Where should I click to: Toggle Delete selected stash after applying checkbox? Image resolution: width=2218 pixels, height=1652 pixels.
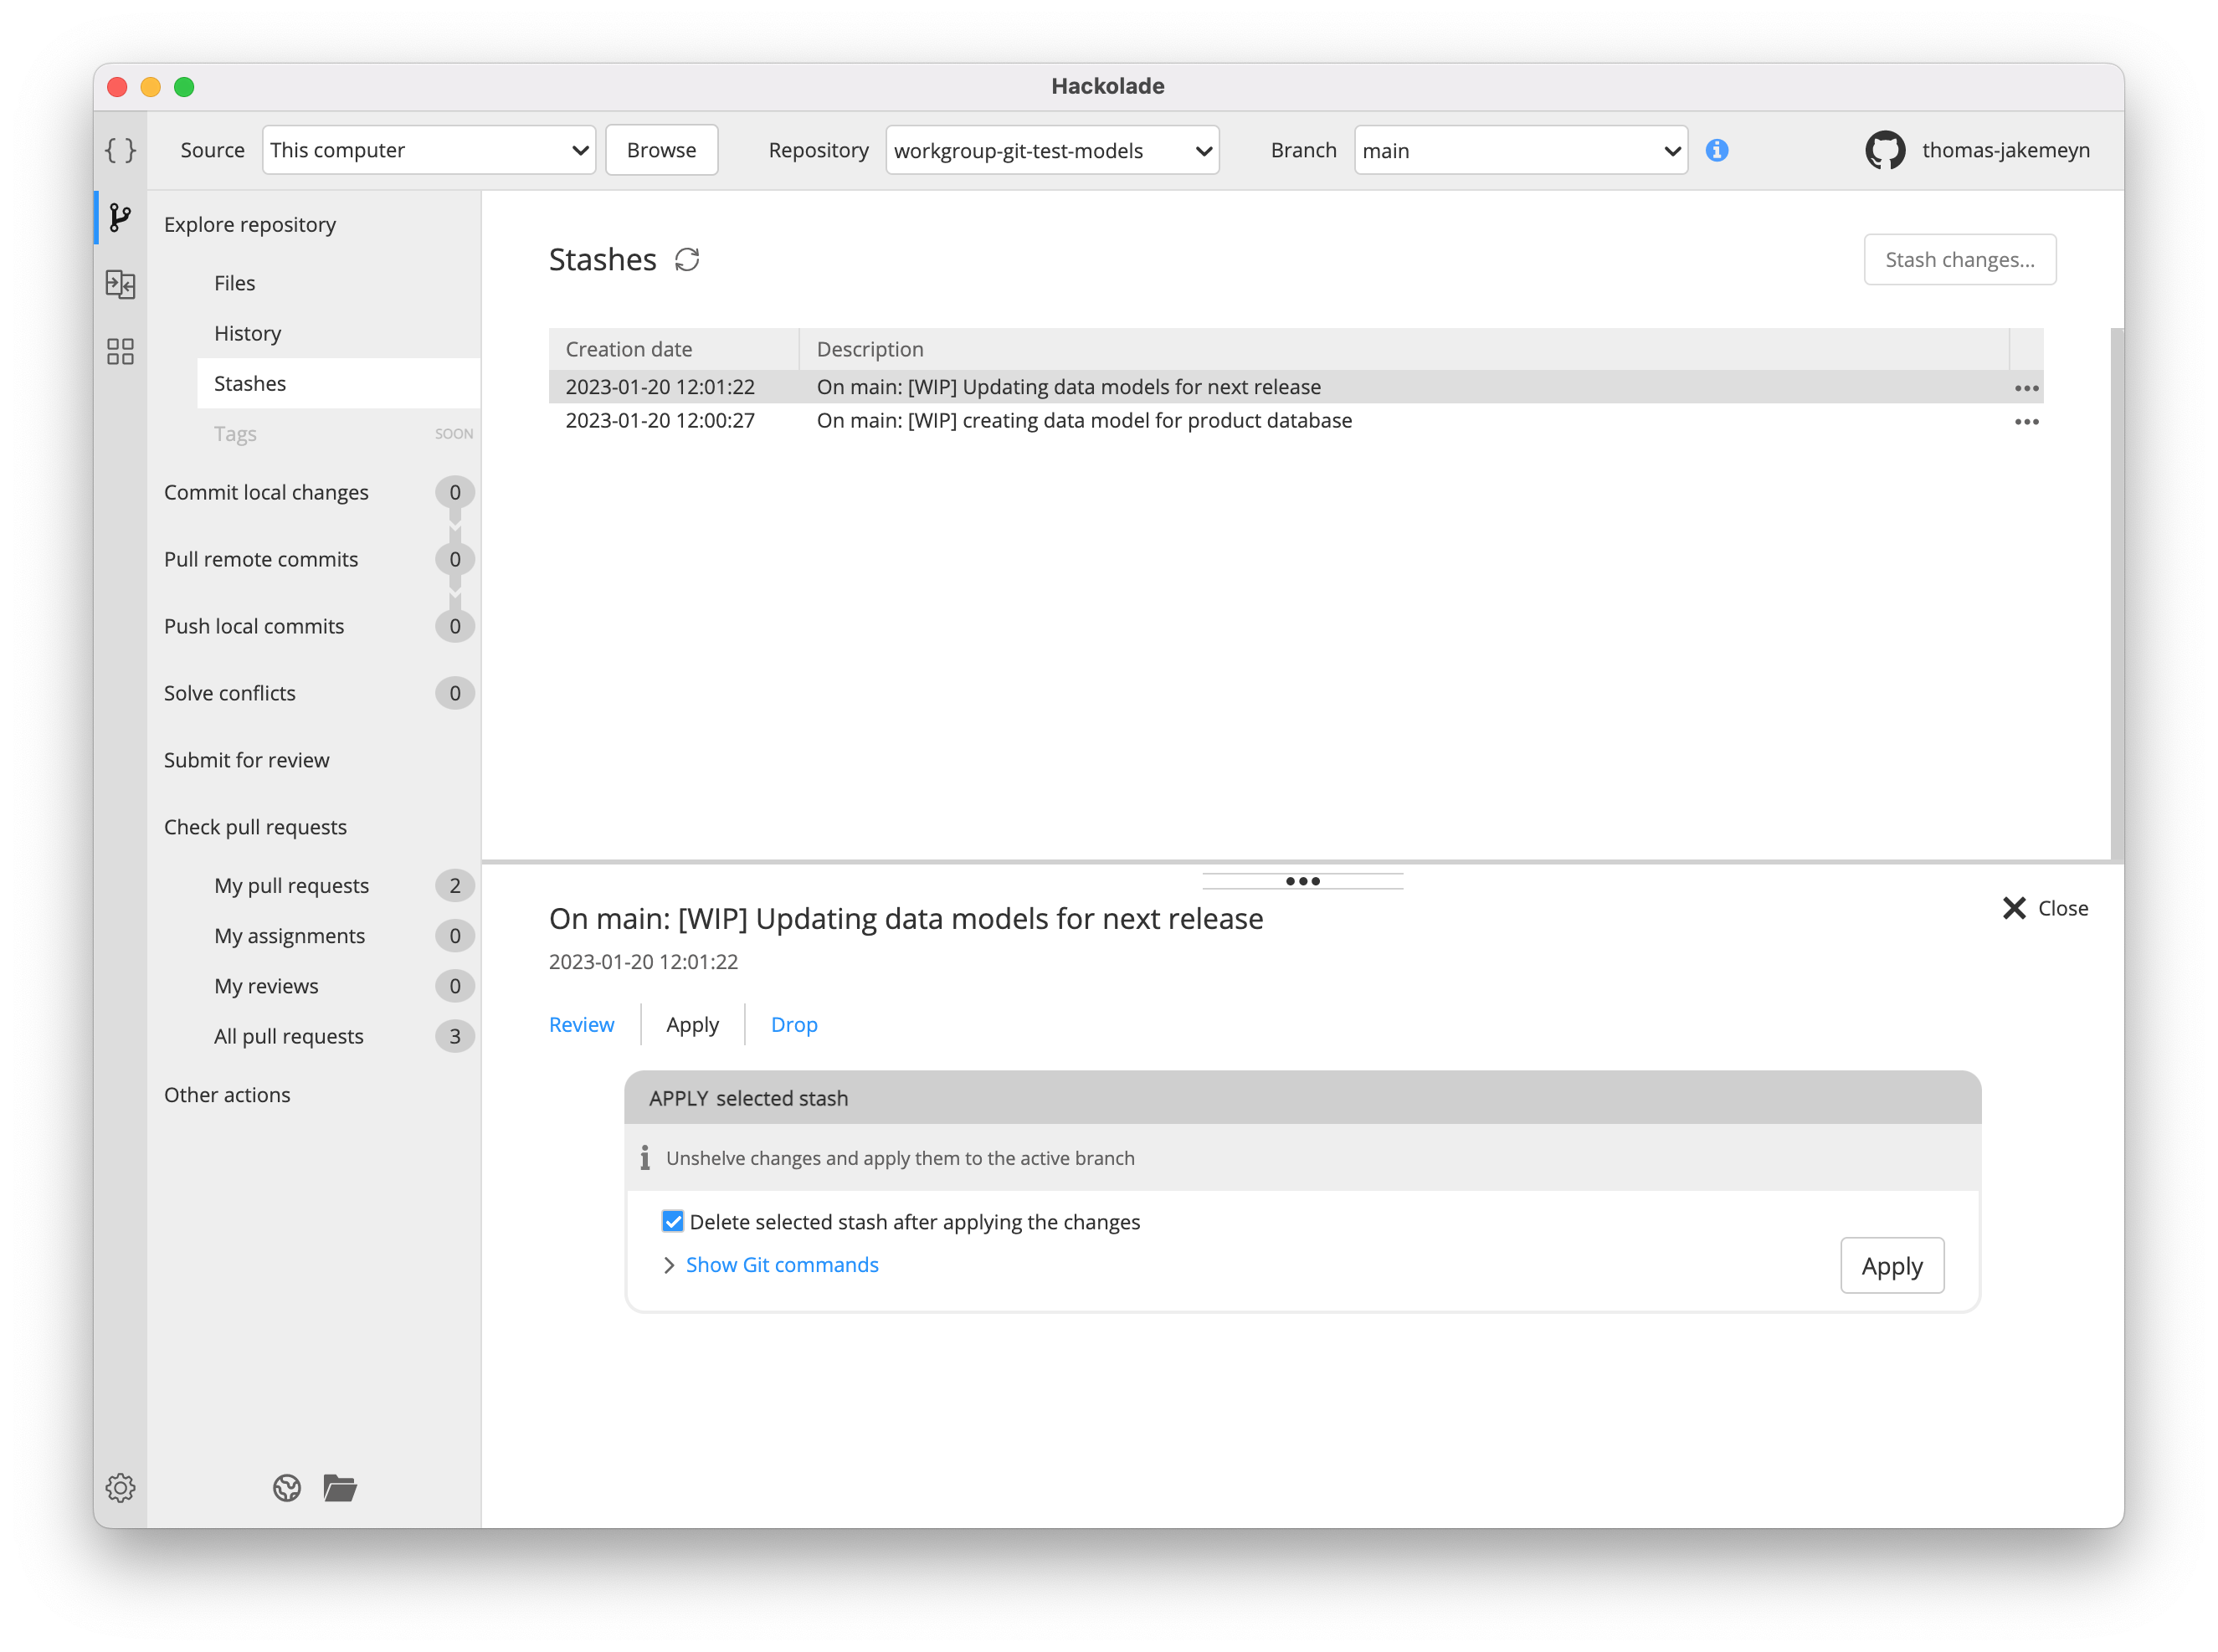click(x=674, y=1220)
